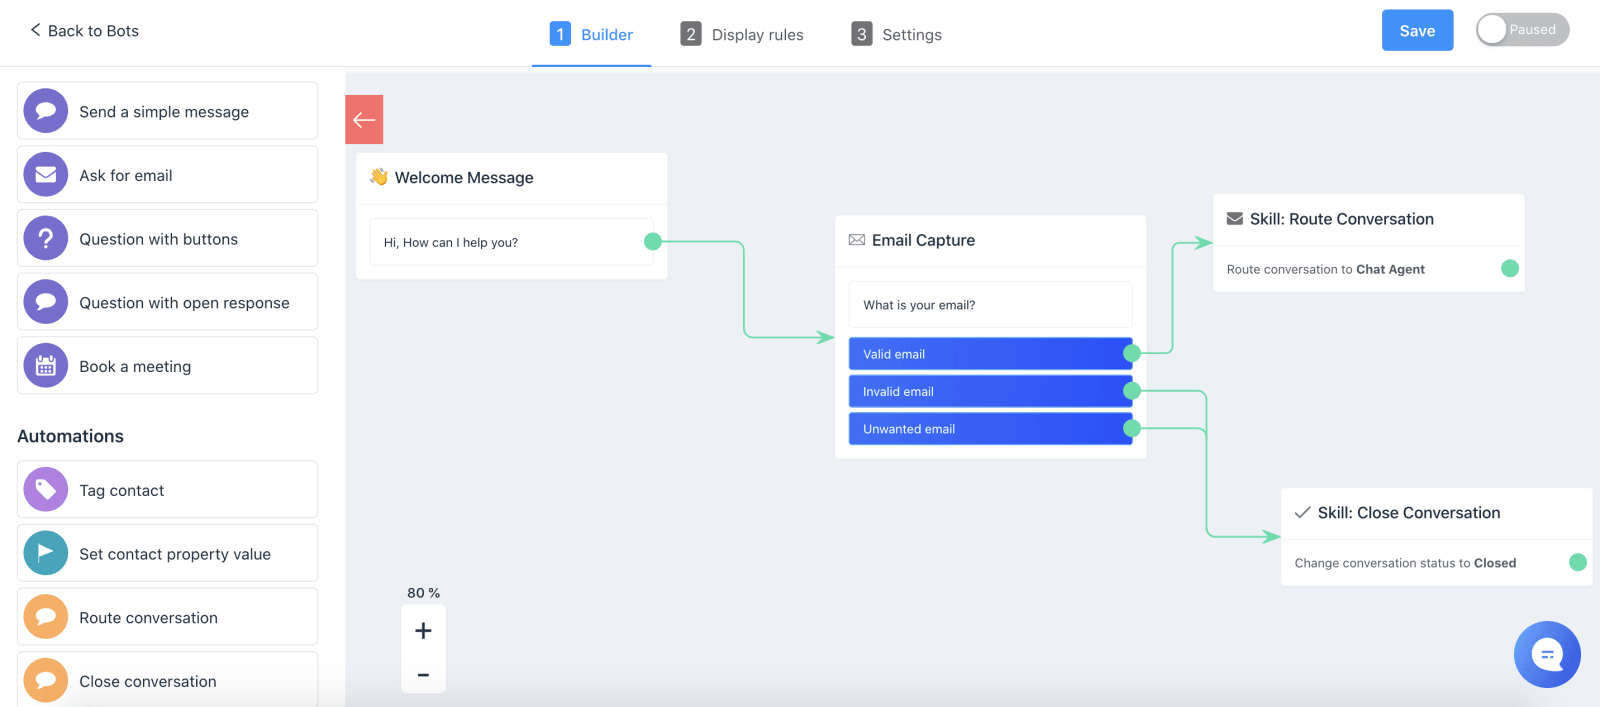Select the Invalid email button
The width and height of the screenshot is (1600, 707).
[x=990, y=391]
